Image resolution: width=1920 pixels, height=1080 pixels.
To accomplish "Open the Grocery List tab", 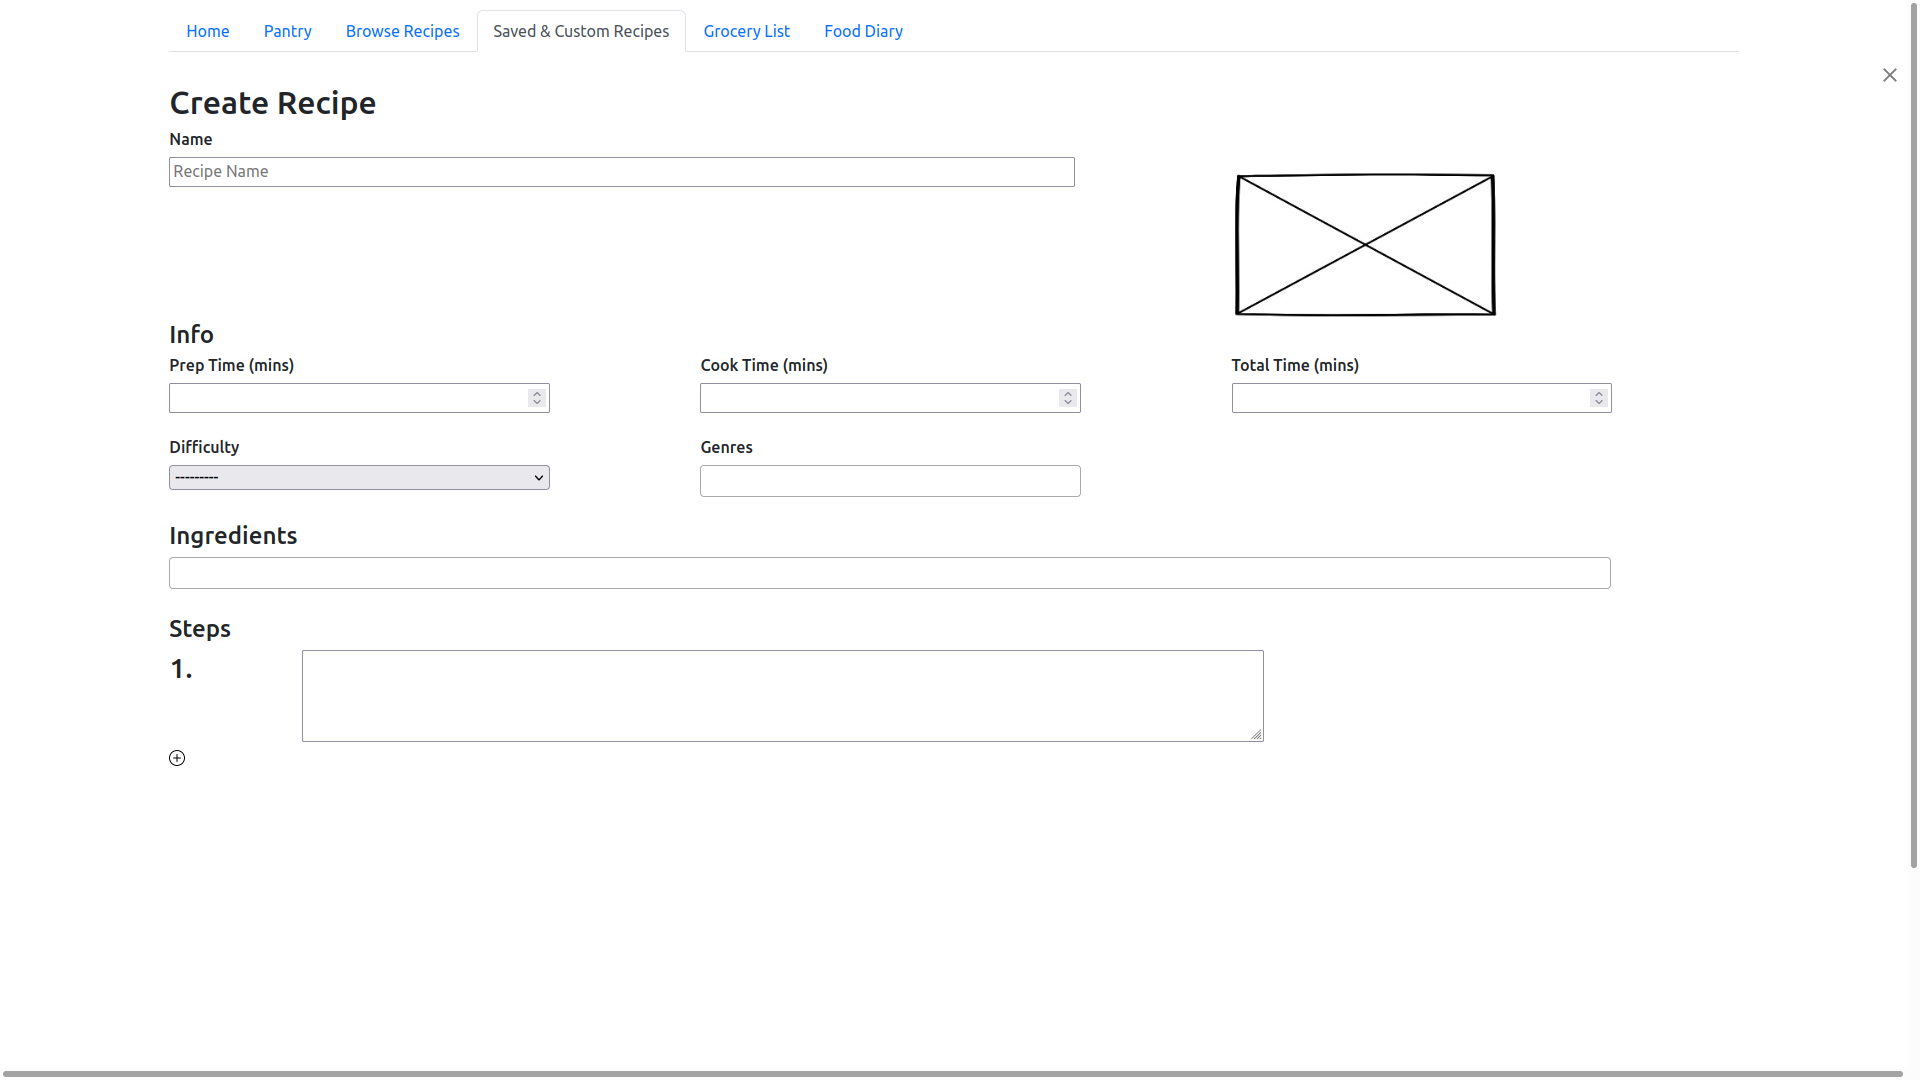I will (747, 31).
